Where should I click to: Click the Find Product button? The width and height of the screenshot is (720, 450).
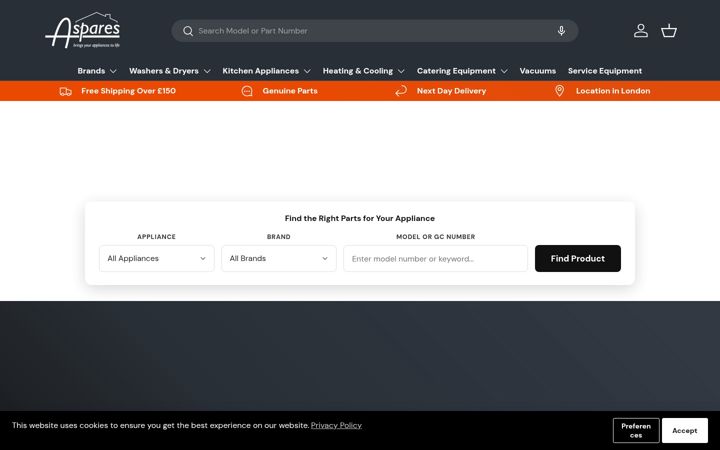578,259
